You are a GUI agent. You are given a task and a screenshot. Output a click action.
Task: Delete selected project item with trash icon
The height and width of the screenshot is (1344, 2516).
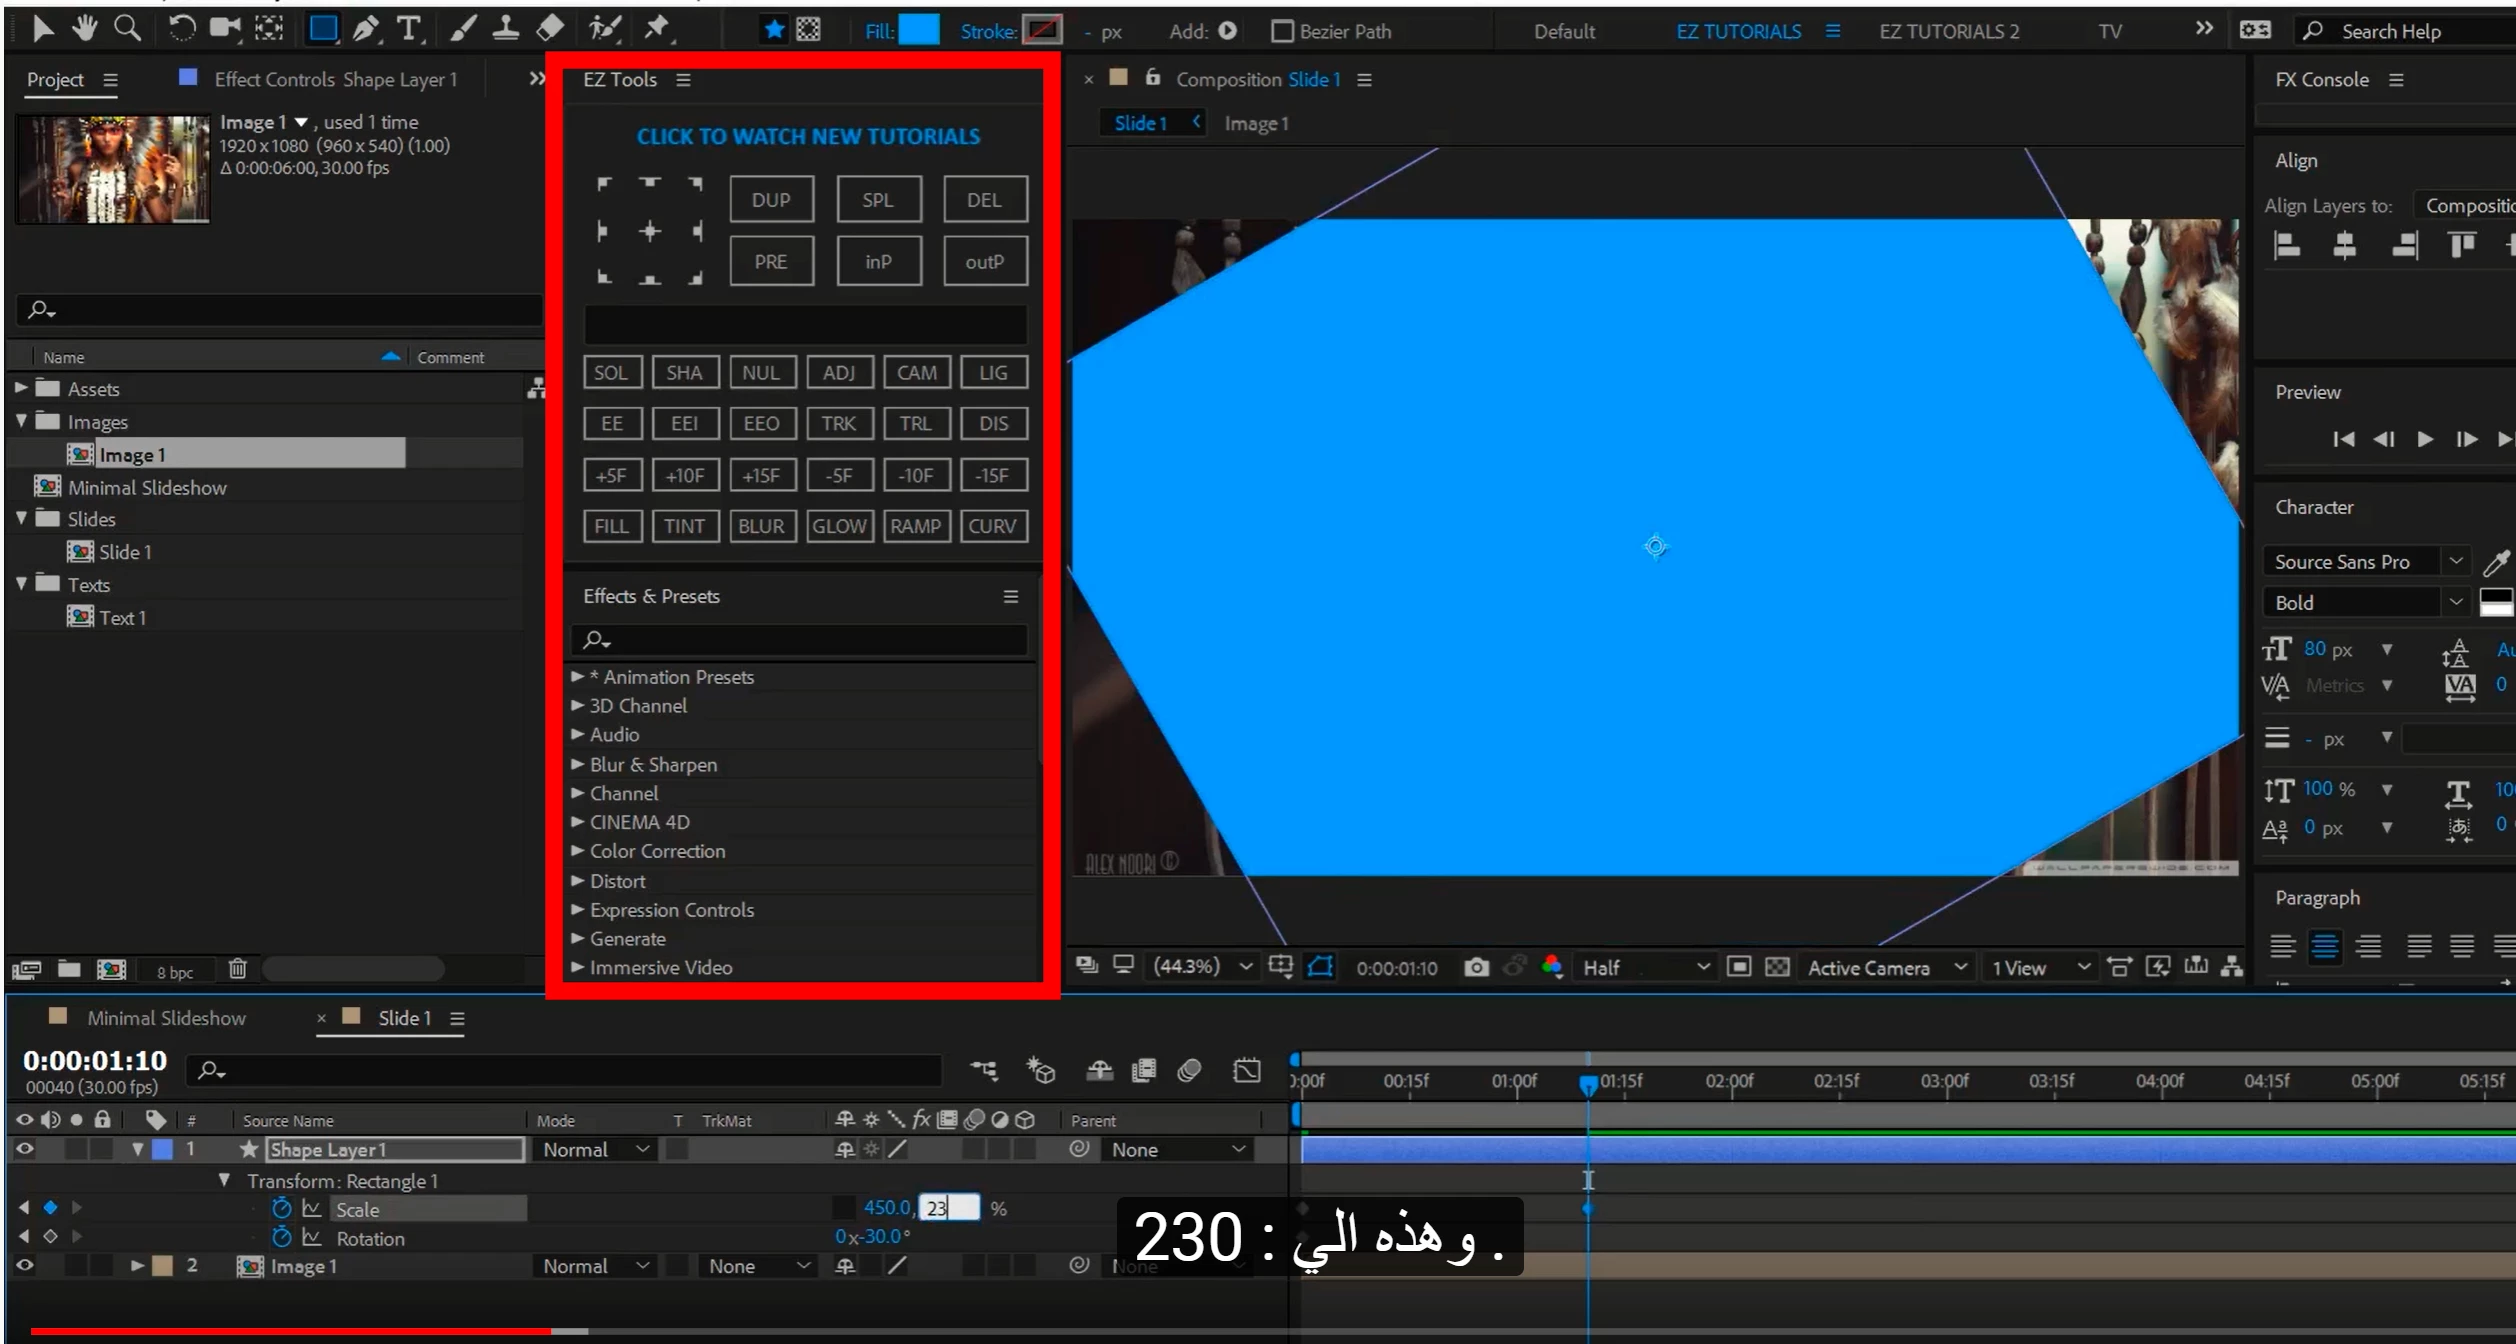[x=237, y=969]
